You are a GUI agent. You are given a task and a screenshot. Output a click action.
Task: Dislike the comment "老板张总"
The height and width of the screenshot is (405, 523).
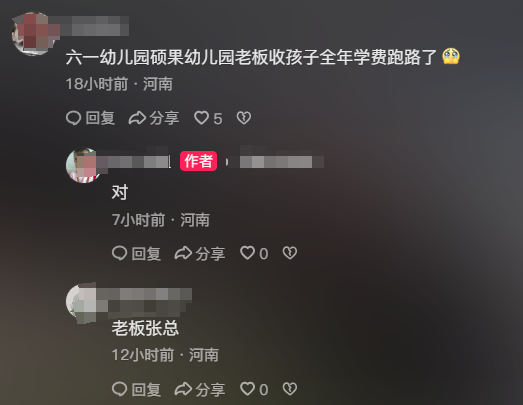290,389
